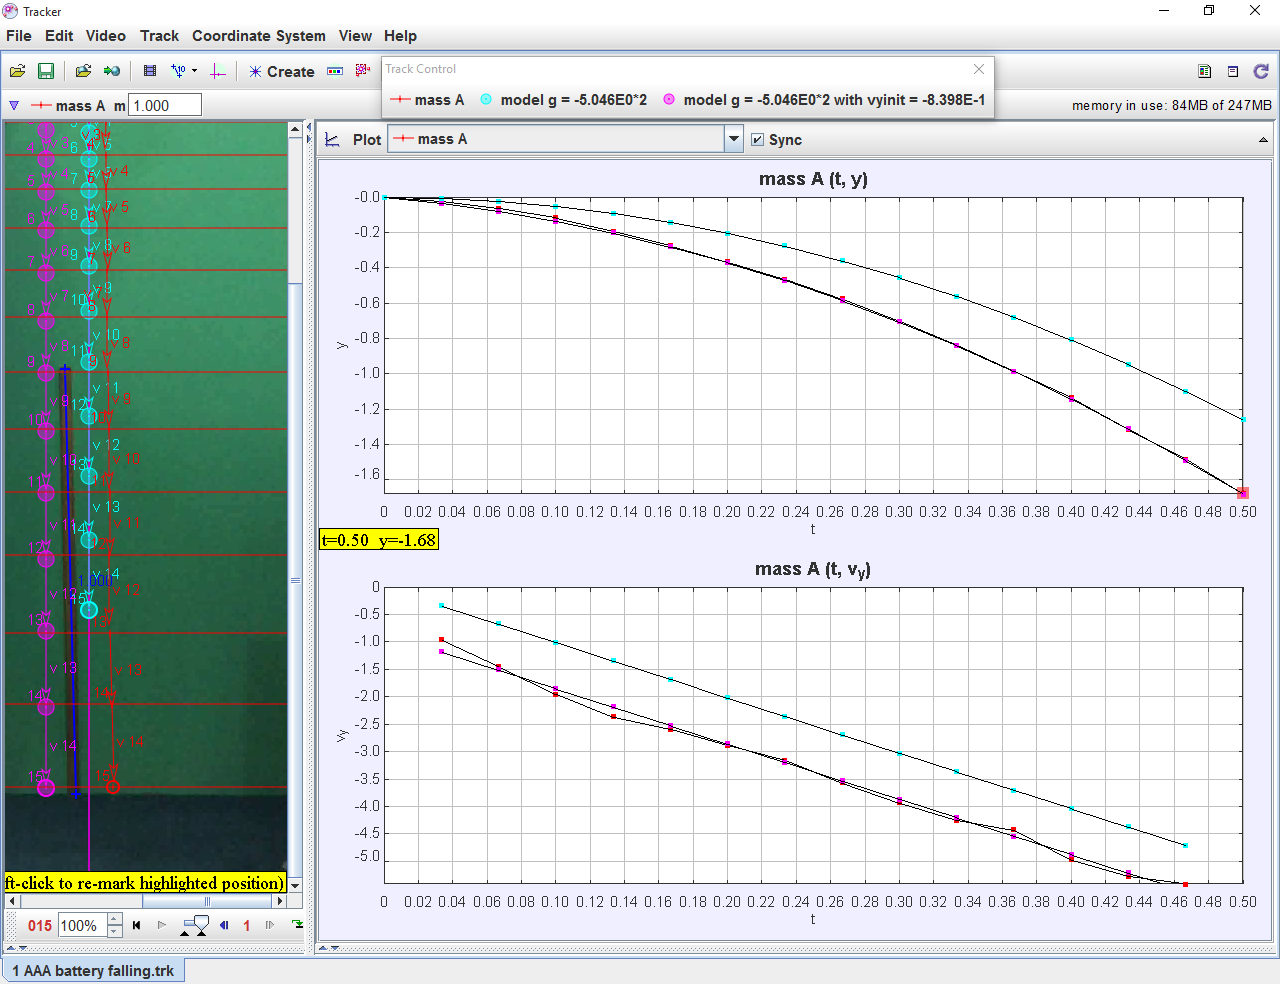
Task: Uncheck the Sync checkbox
Action: click(758, 140)
